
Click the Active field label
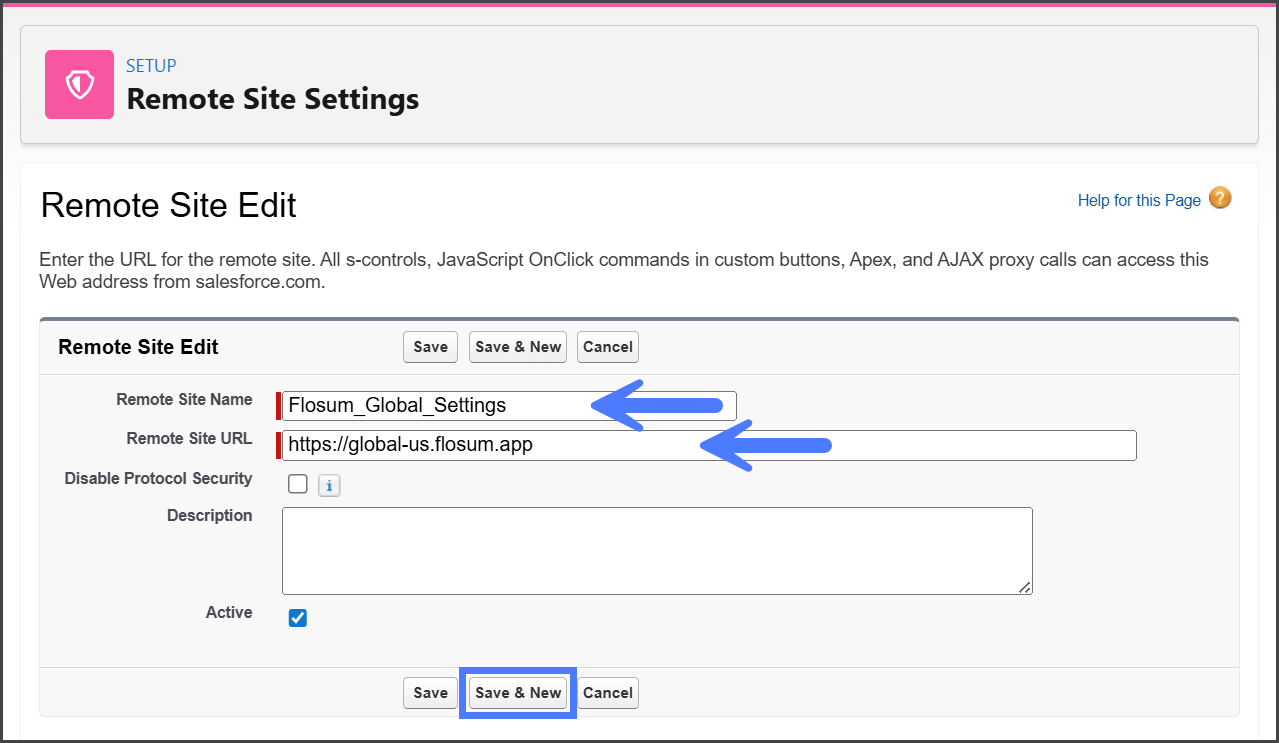[x=229, y=612]
